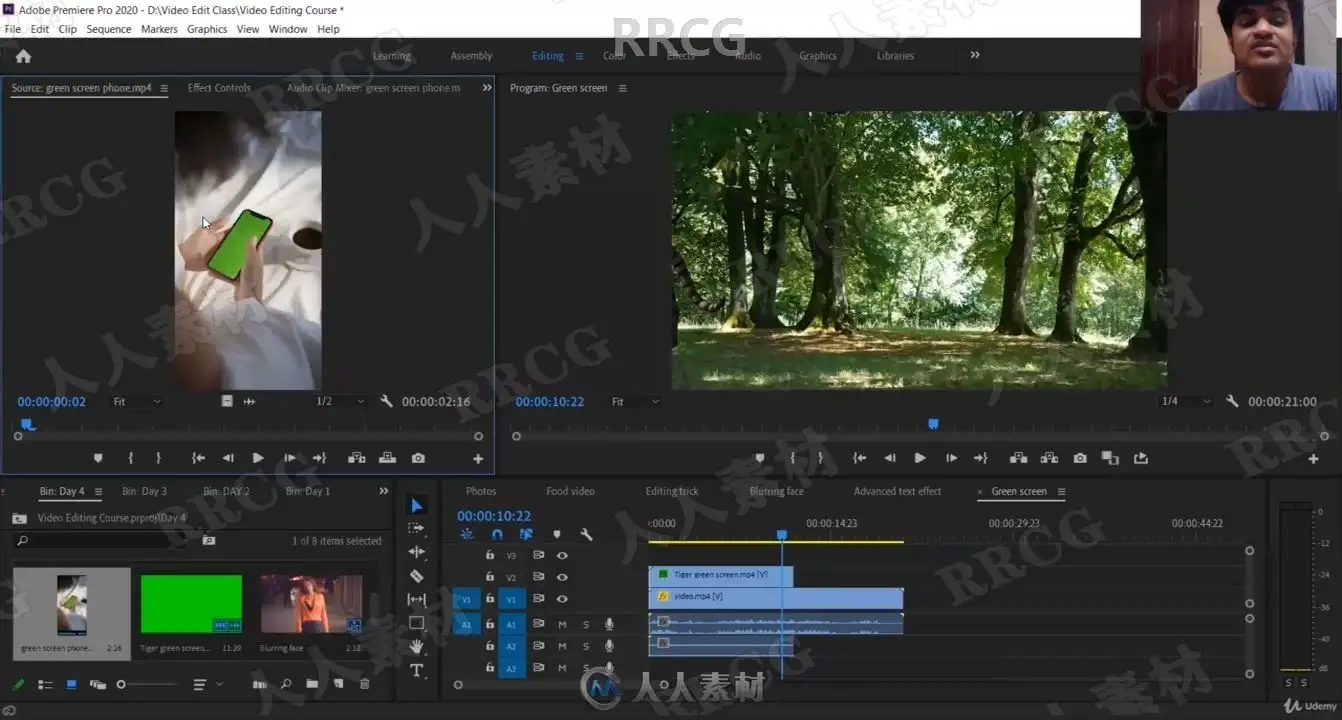Expand workspace overflow chevron after Libraries
The height and width of the screenshot is (720, 1342).
click(975, 55)
